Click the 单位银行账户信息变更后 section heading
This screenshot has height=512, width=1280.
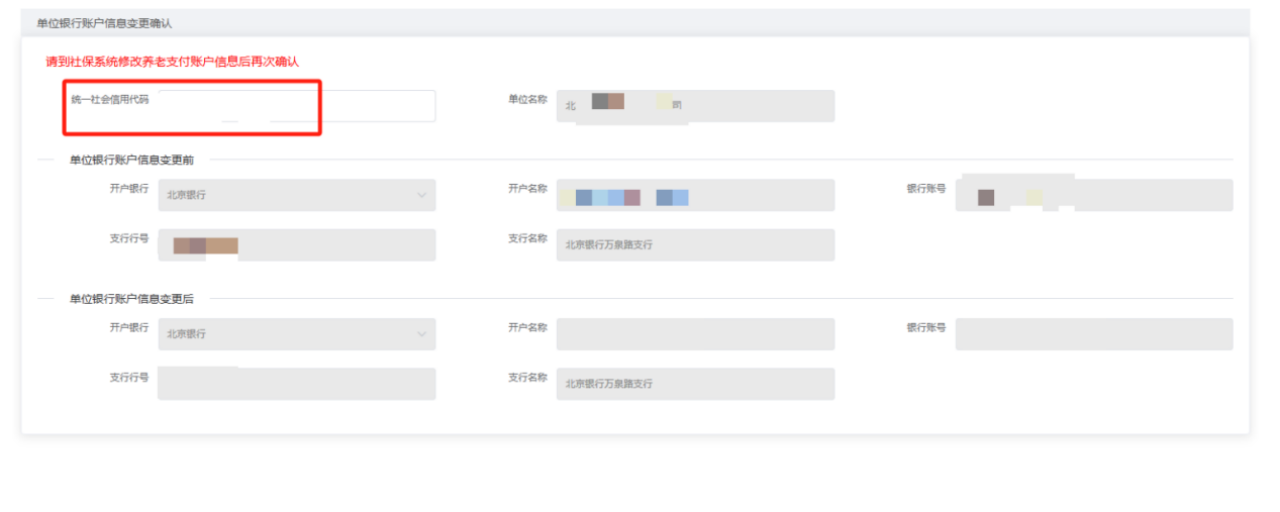(131, 298)
